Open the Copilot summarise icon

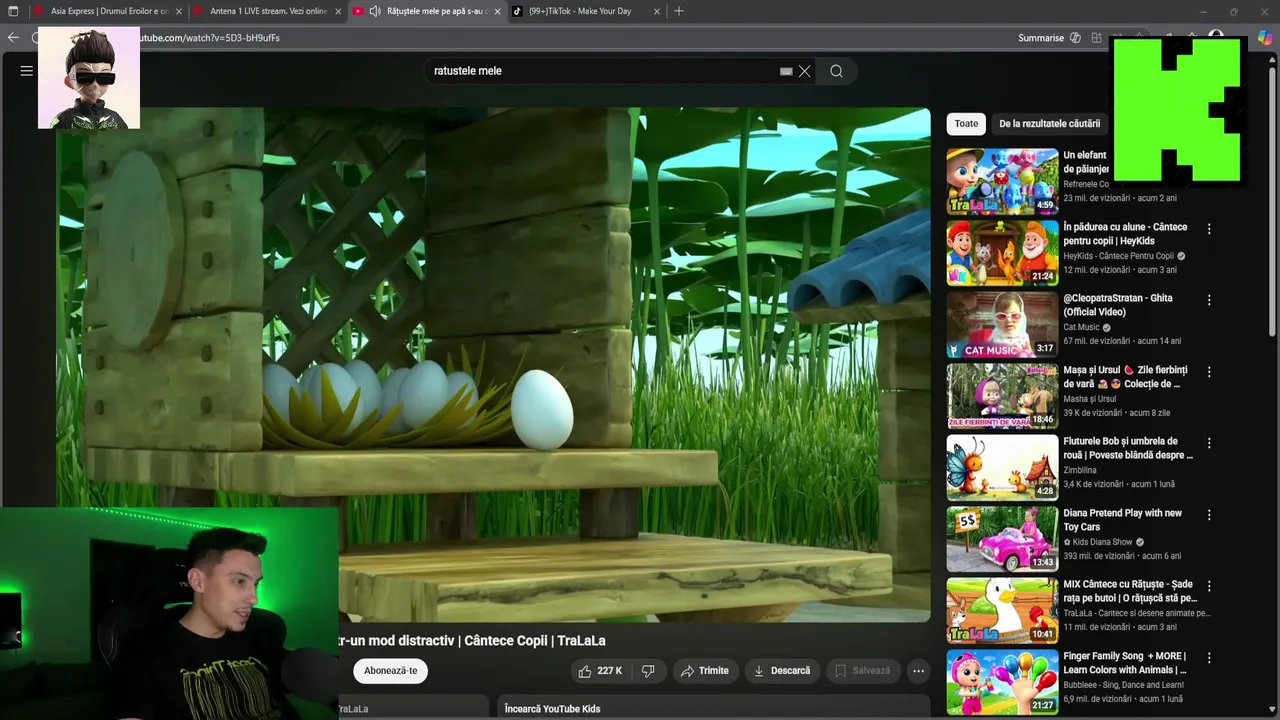click(1075, 38)
